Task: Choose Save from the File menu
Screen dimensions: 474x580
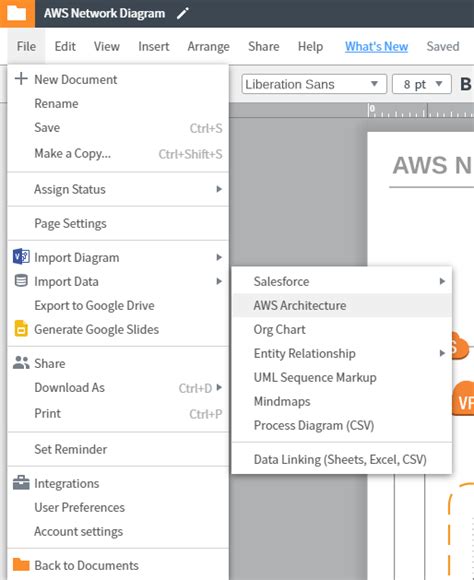Action: [118, 128]
